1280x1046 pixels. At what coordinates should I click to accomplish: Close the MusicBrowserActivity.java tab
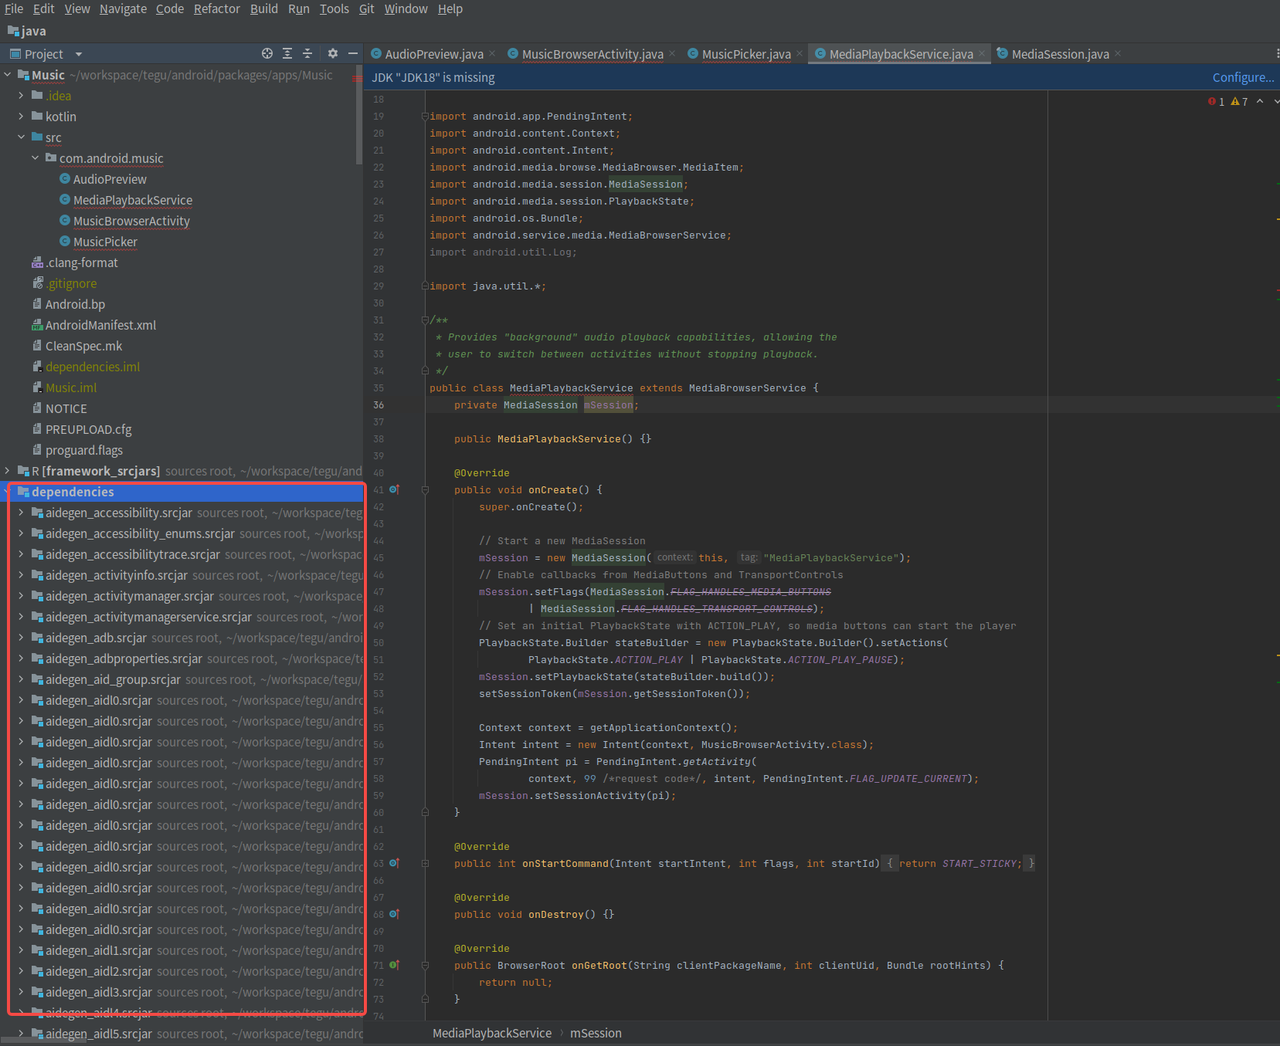pos(672,54)
